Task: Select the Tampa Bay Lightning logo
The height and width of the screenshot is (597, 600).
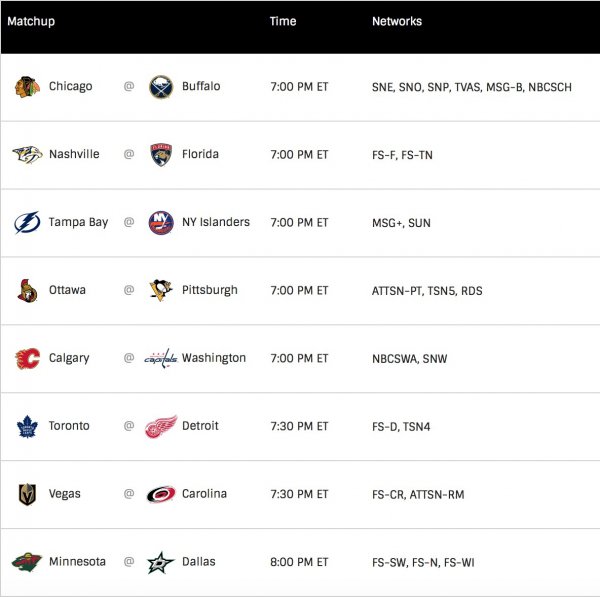Action: pos(27,223)
